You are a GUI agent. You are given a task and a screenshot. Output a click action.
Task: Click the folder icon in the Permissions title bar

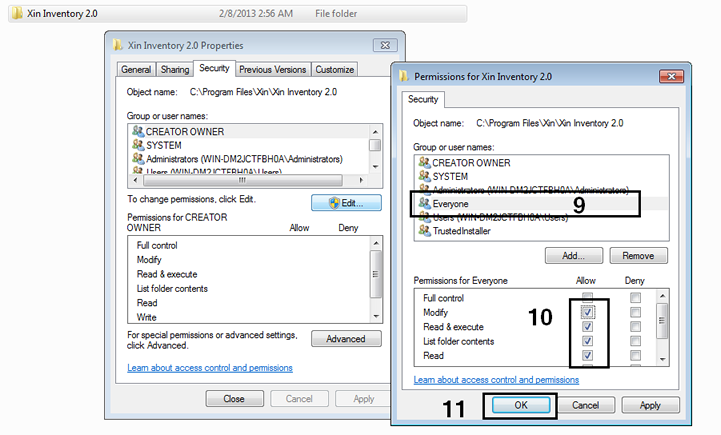tap(404, 76)
